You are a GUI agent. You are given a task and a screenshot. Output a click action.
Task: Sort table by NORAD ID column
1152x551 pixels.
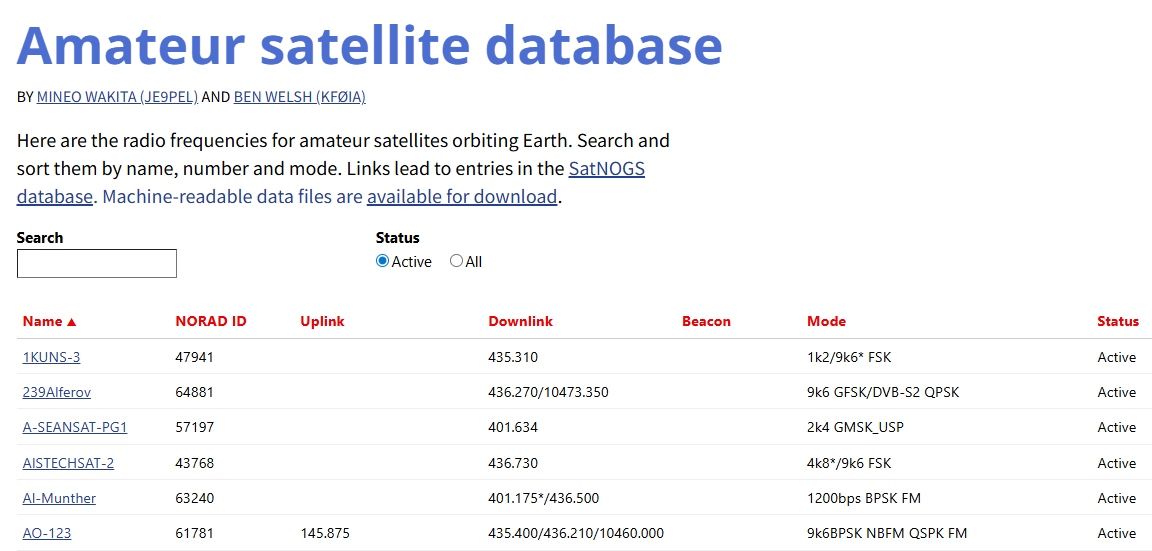210,321
